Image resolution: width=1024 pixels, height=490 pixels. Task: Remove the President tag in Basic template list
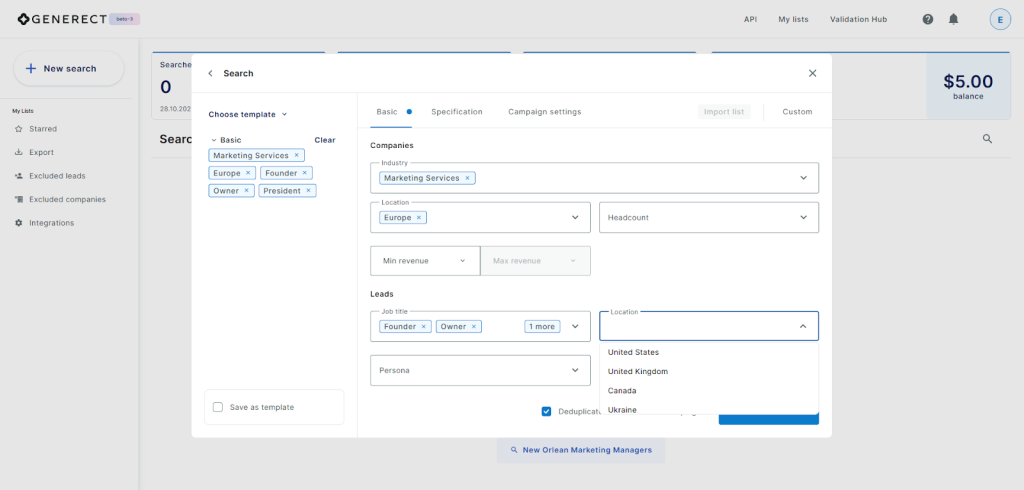[308, 190]
